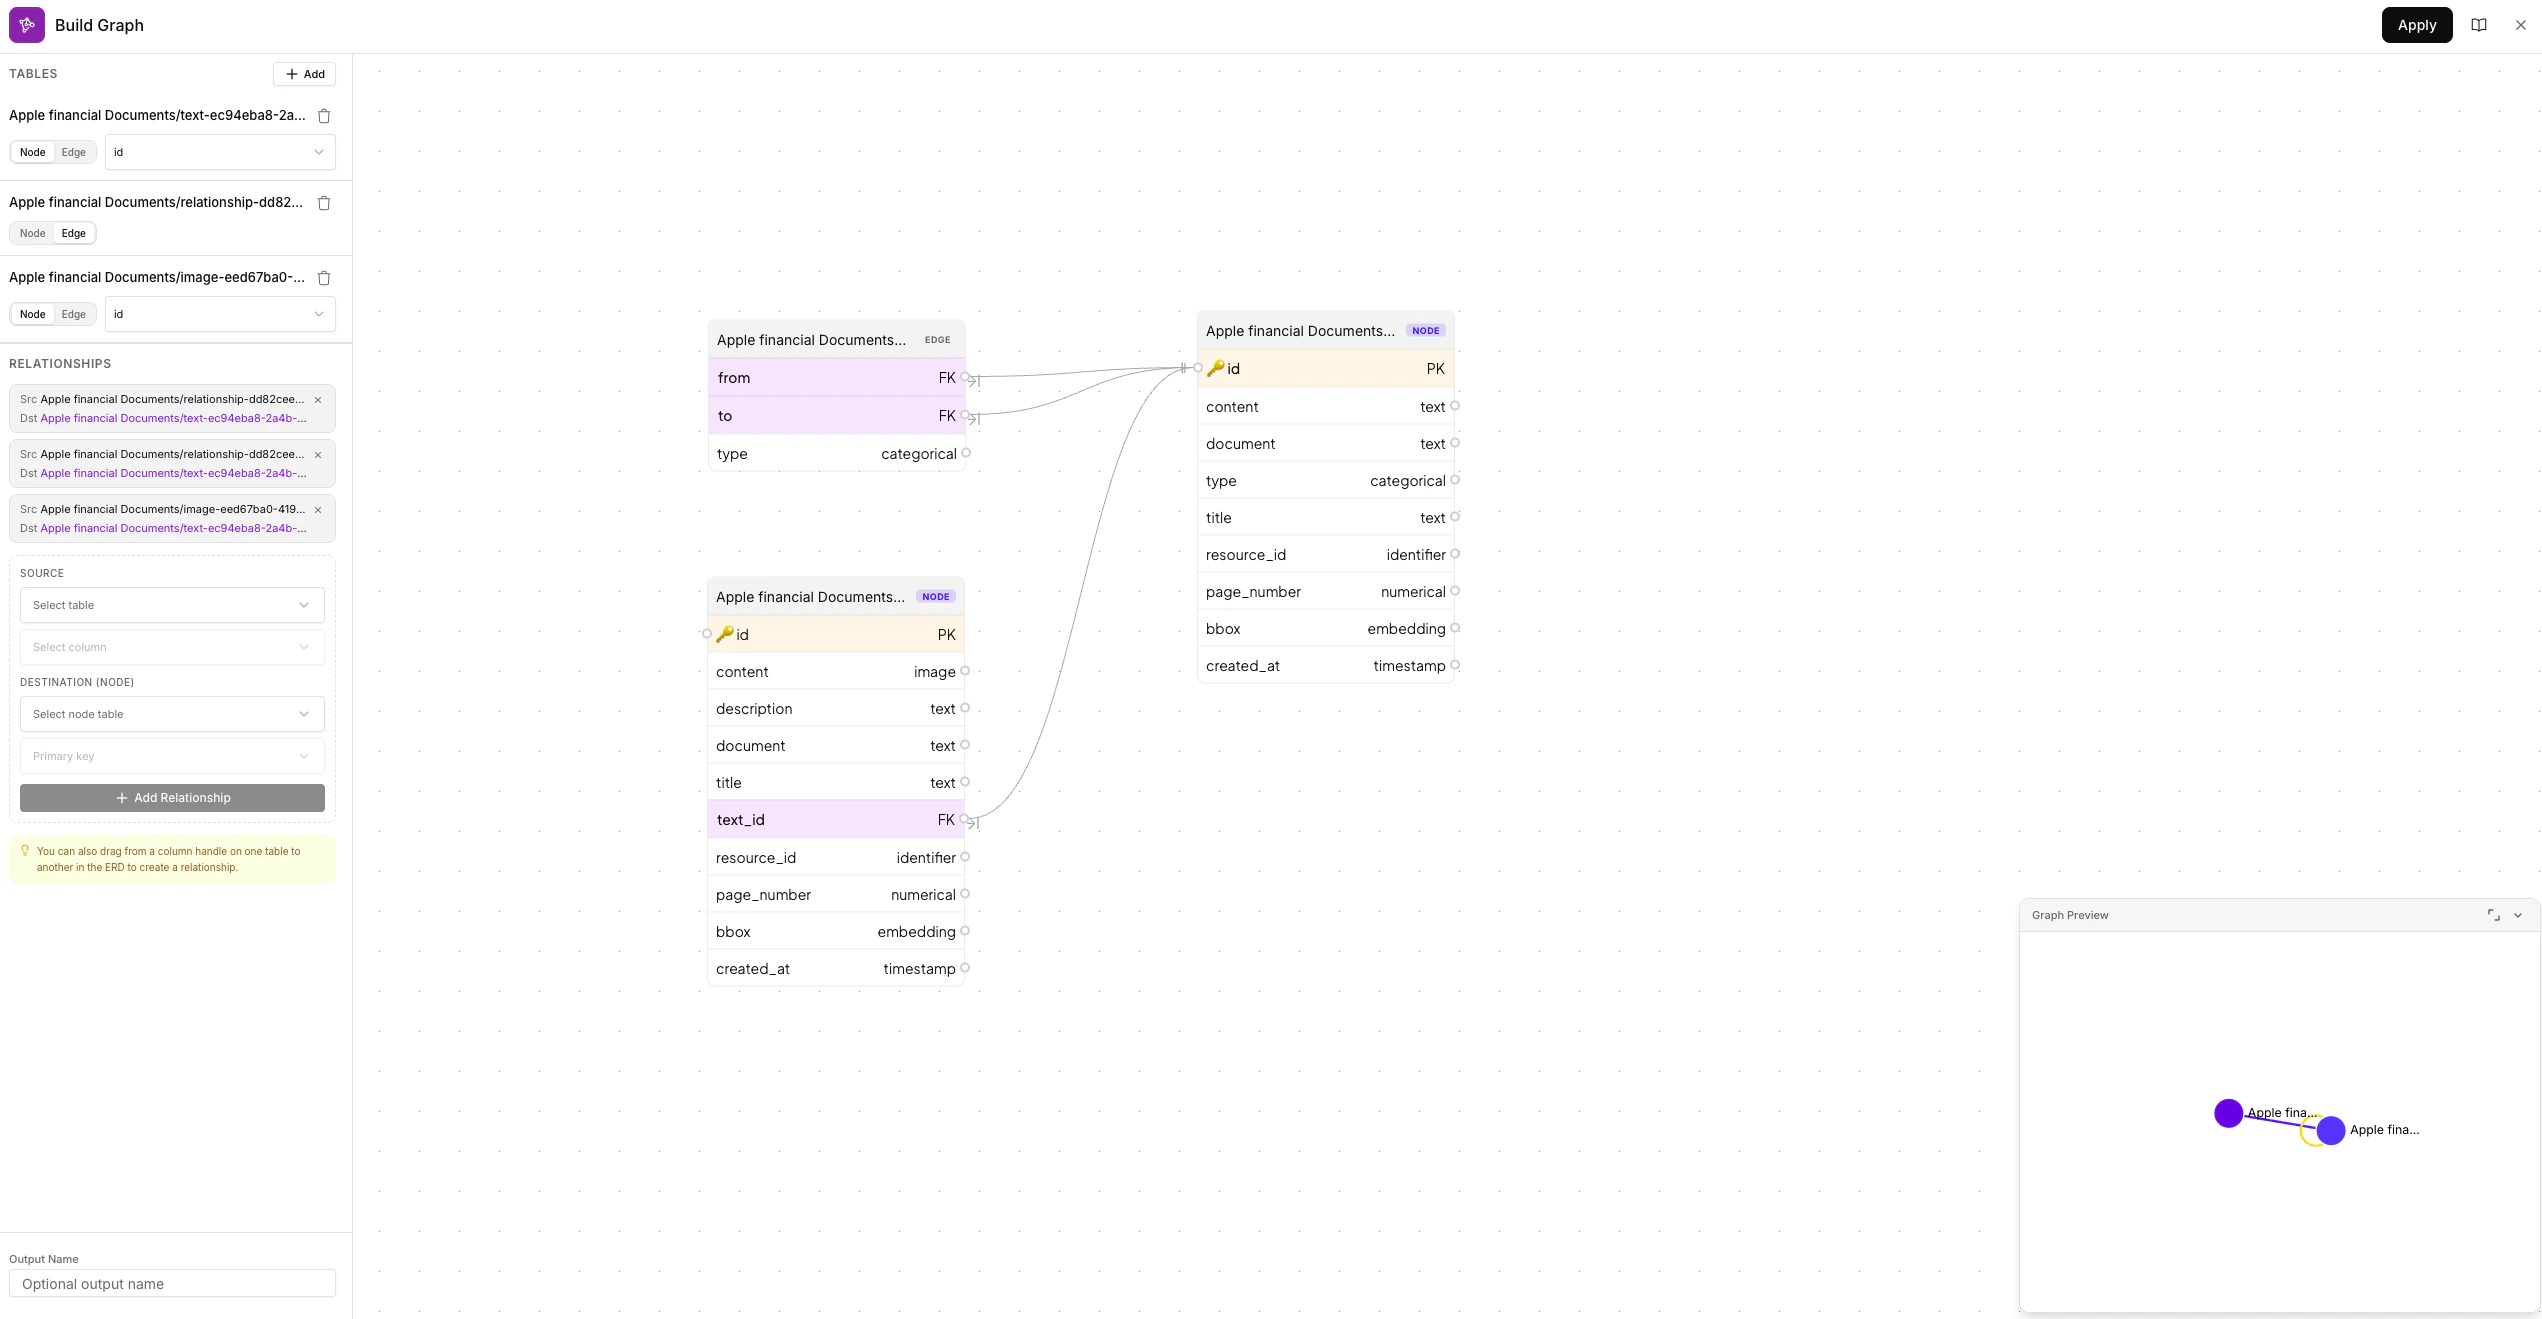Screen dimensions: 2542x1319
Task: Delete the text-ec94eba8 table using its trash icon
Action: click(x=323, y=116)
